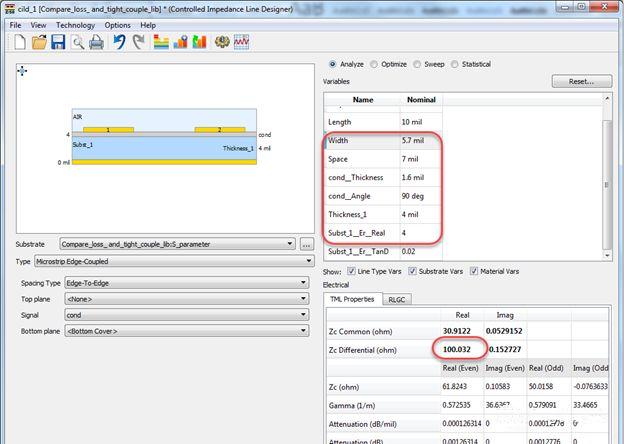The width and height of the screenshot is (624, 444).
Task: Click the substrate browse ellipsis button
Action: tap(307, 244)
